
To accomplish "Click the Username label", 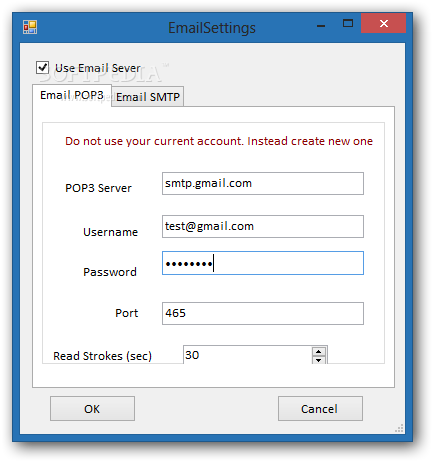I will pyautogui.click(x=110, y=232).
